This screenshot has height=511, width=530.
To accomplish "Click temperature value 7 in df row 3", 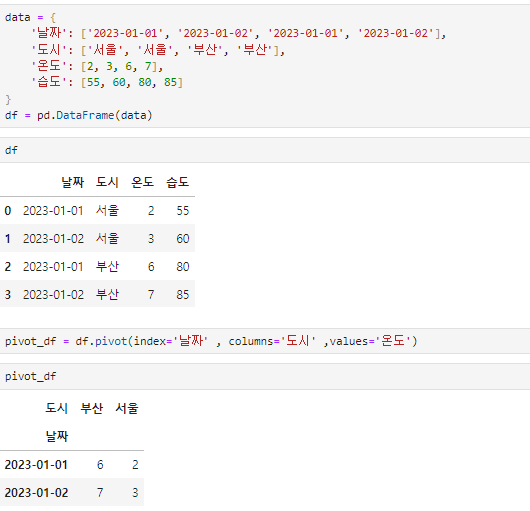I will tap(151, 295).
